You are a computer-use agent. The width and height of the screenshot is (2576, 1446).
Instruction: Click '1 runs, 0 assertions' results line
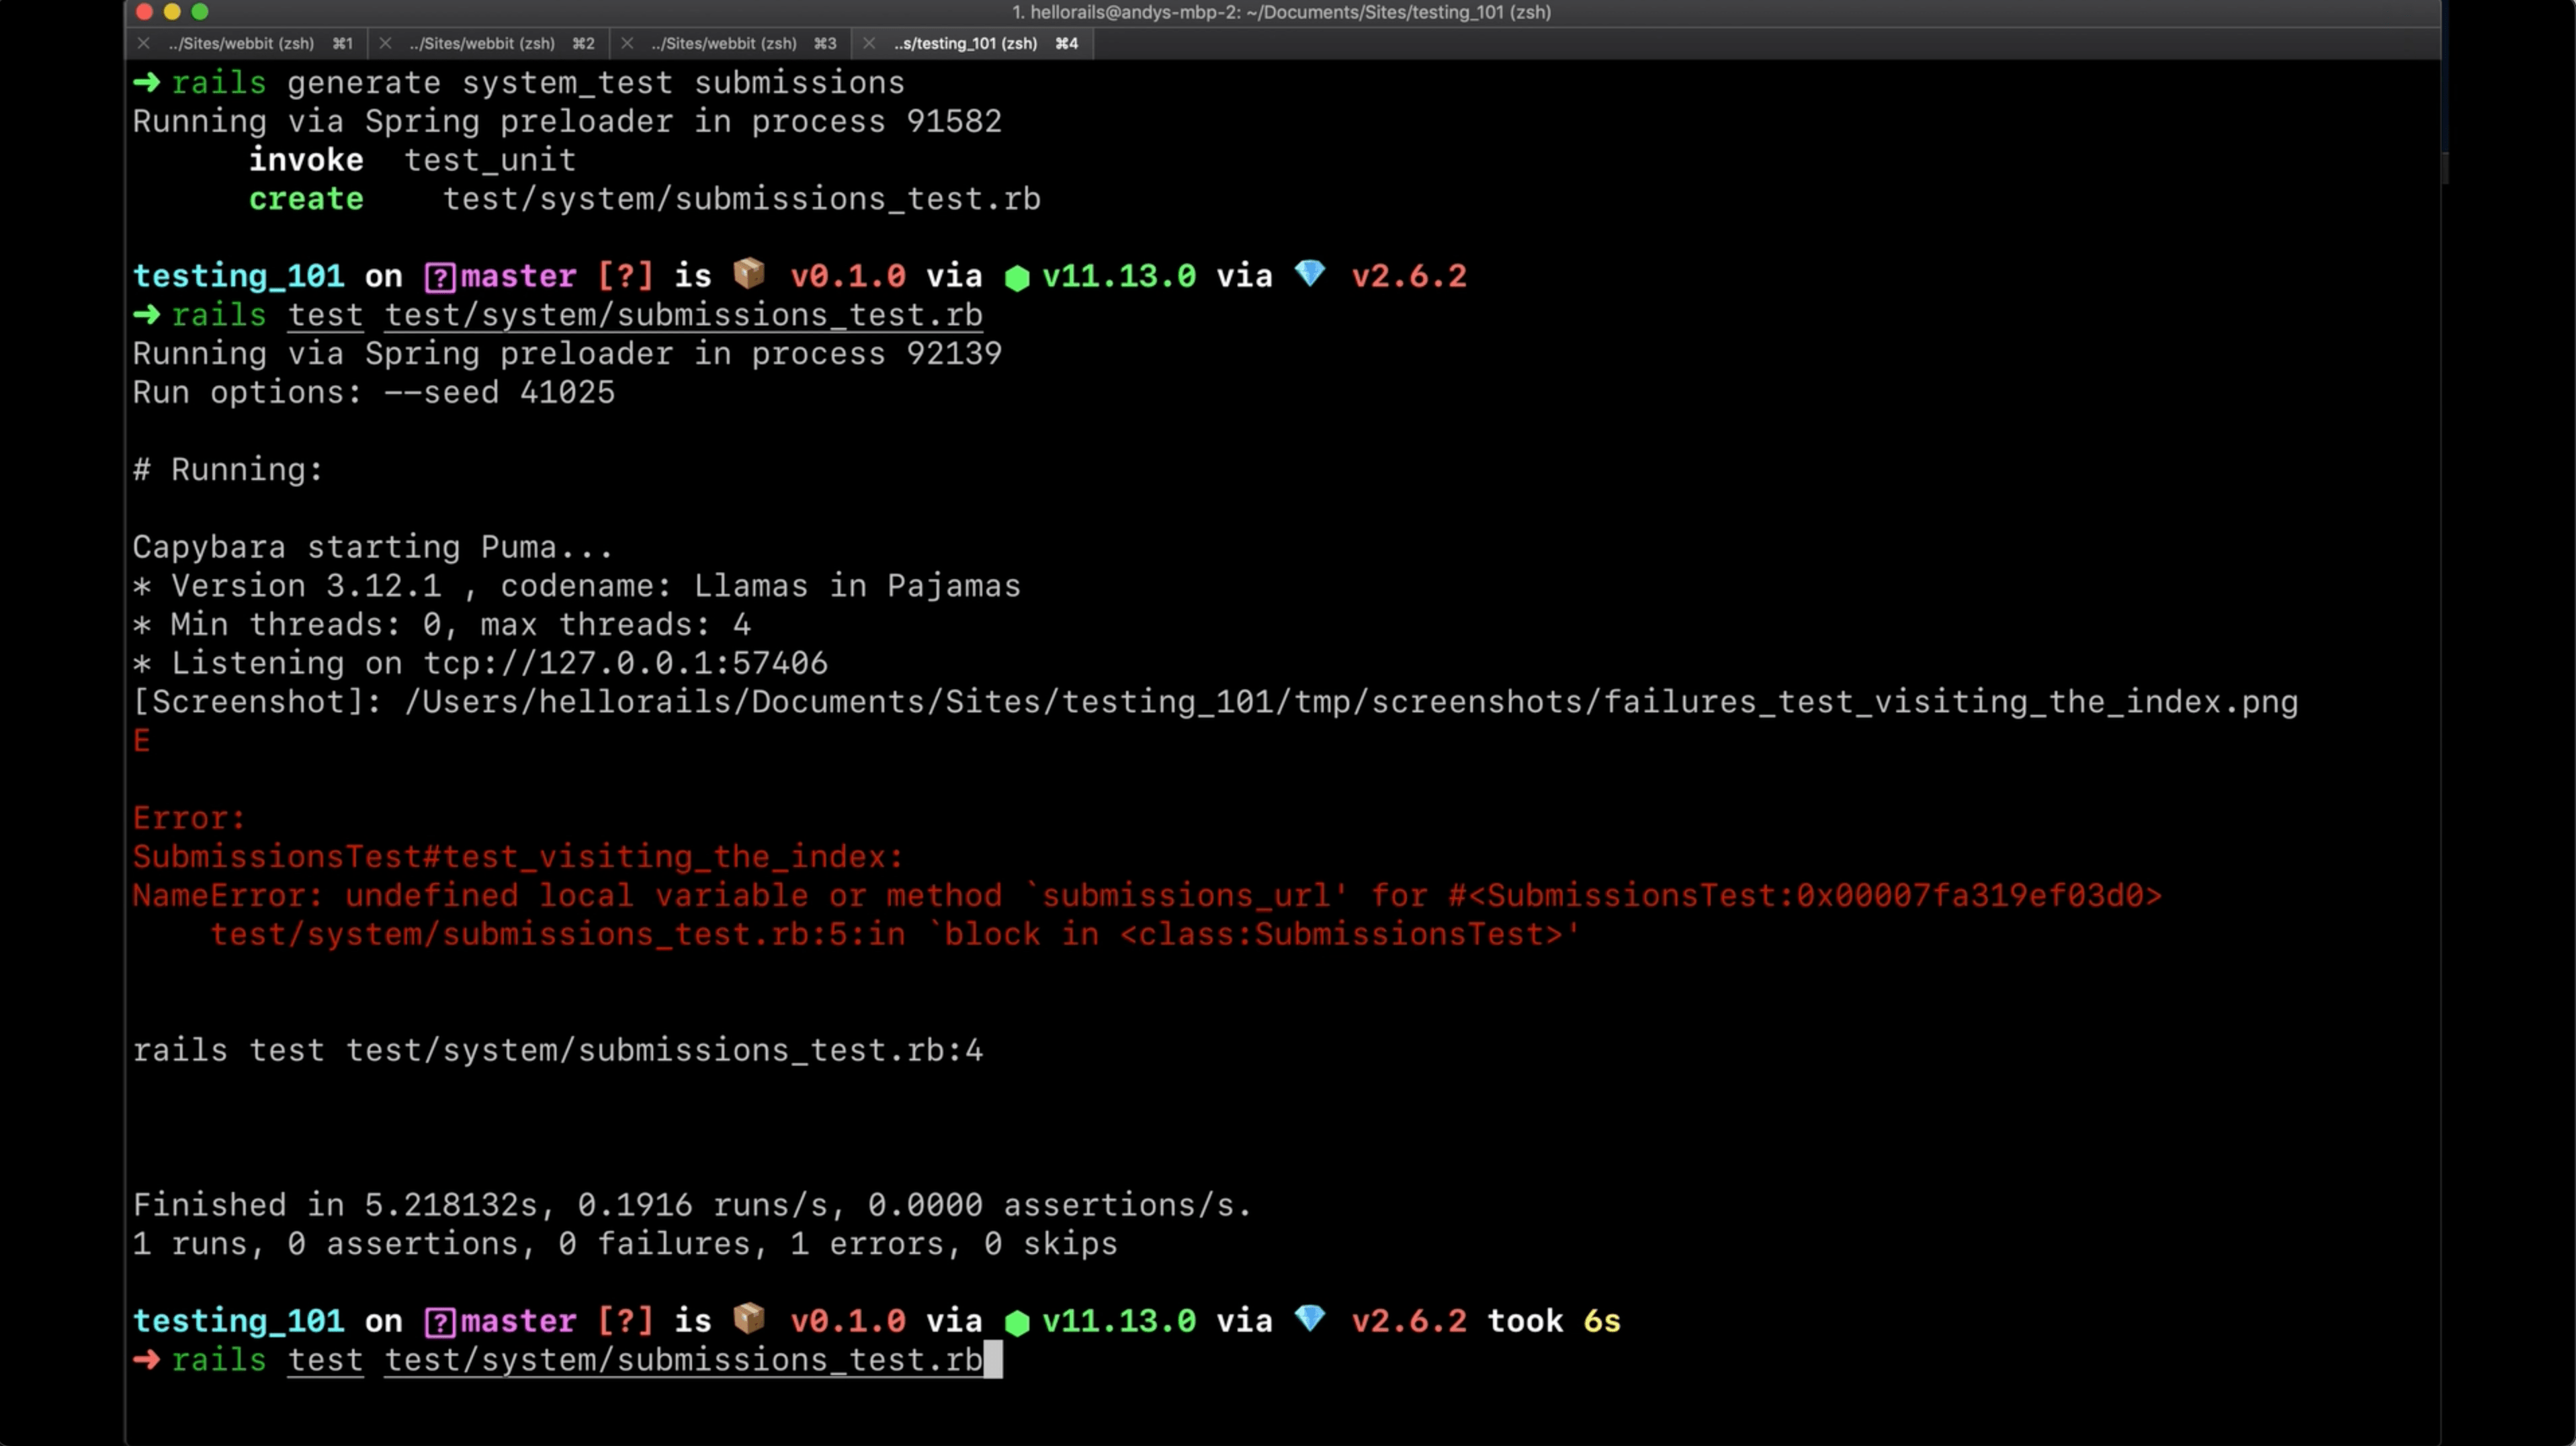pyautogui.click(x=625, y=1244)
